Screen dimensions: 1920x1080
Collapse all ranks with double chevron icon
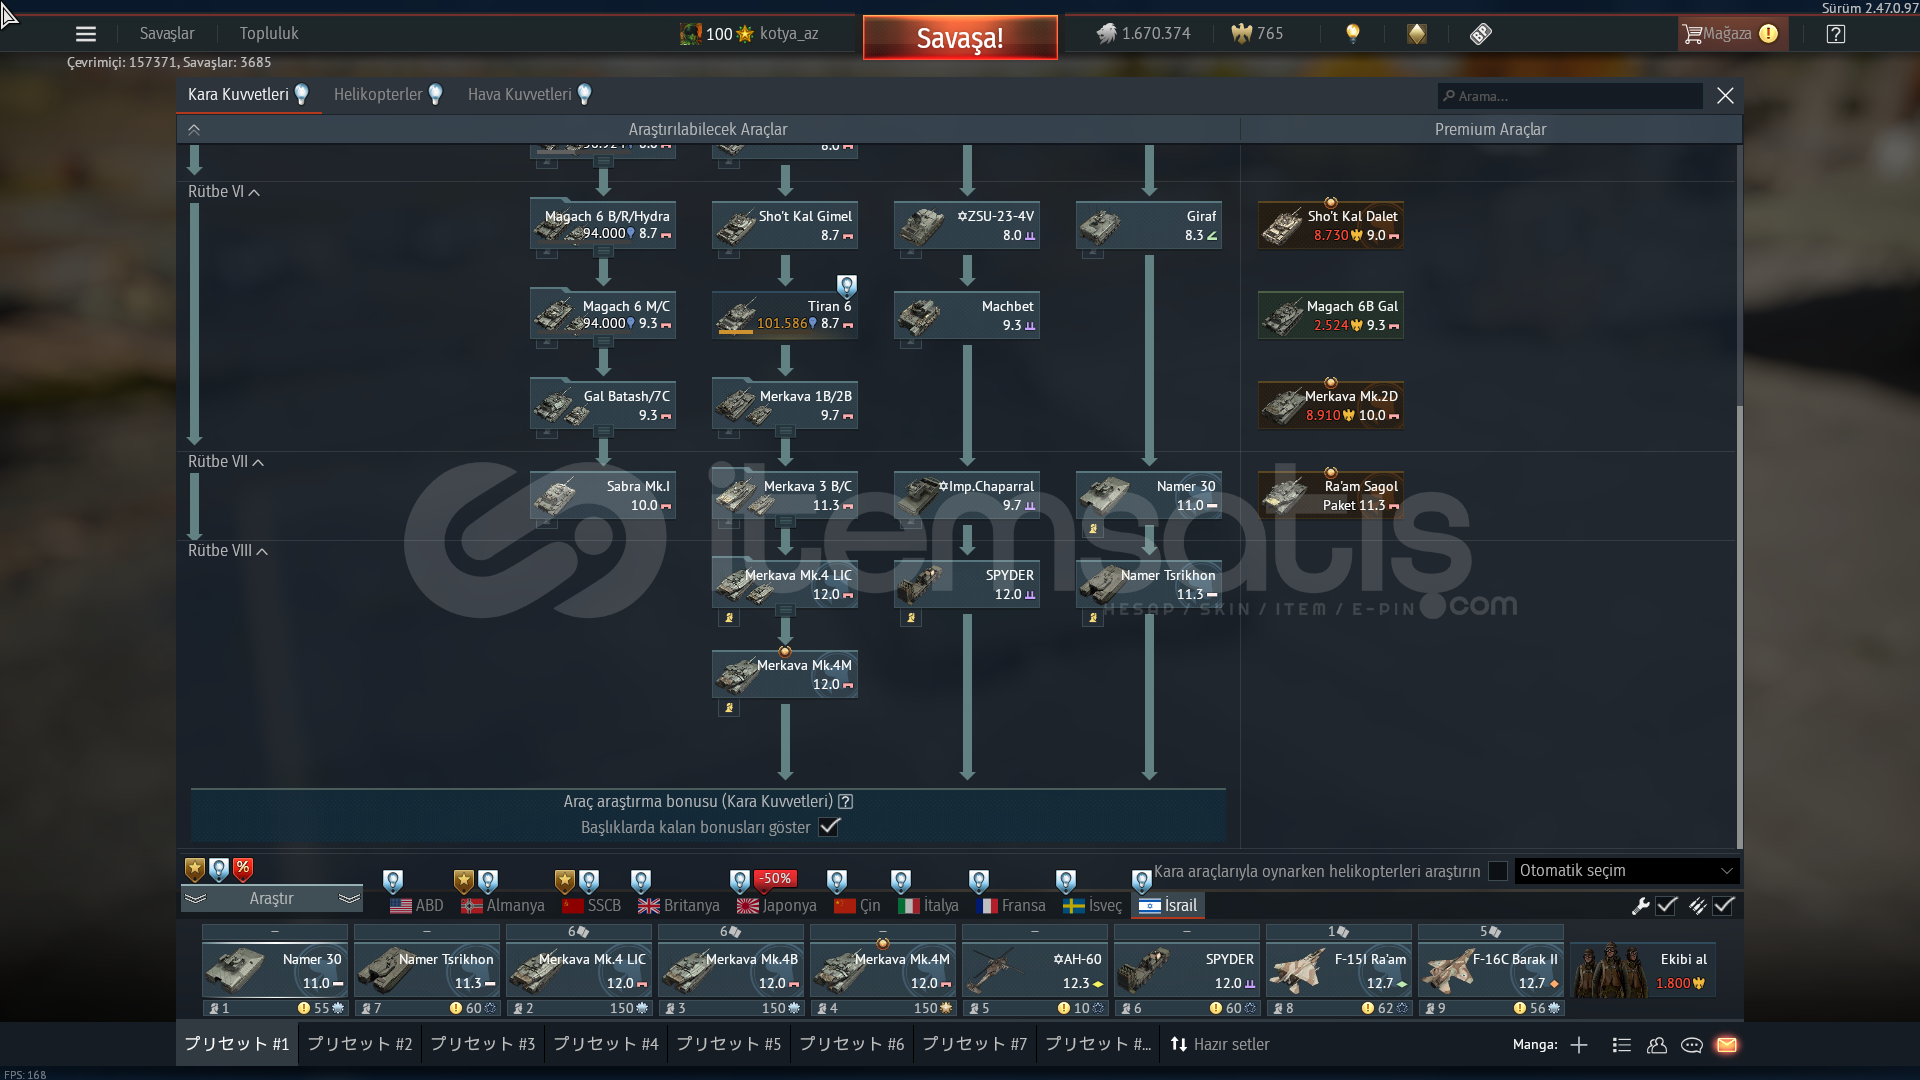(194, 130)
